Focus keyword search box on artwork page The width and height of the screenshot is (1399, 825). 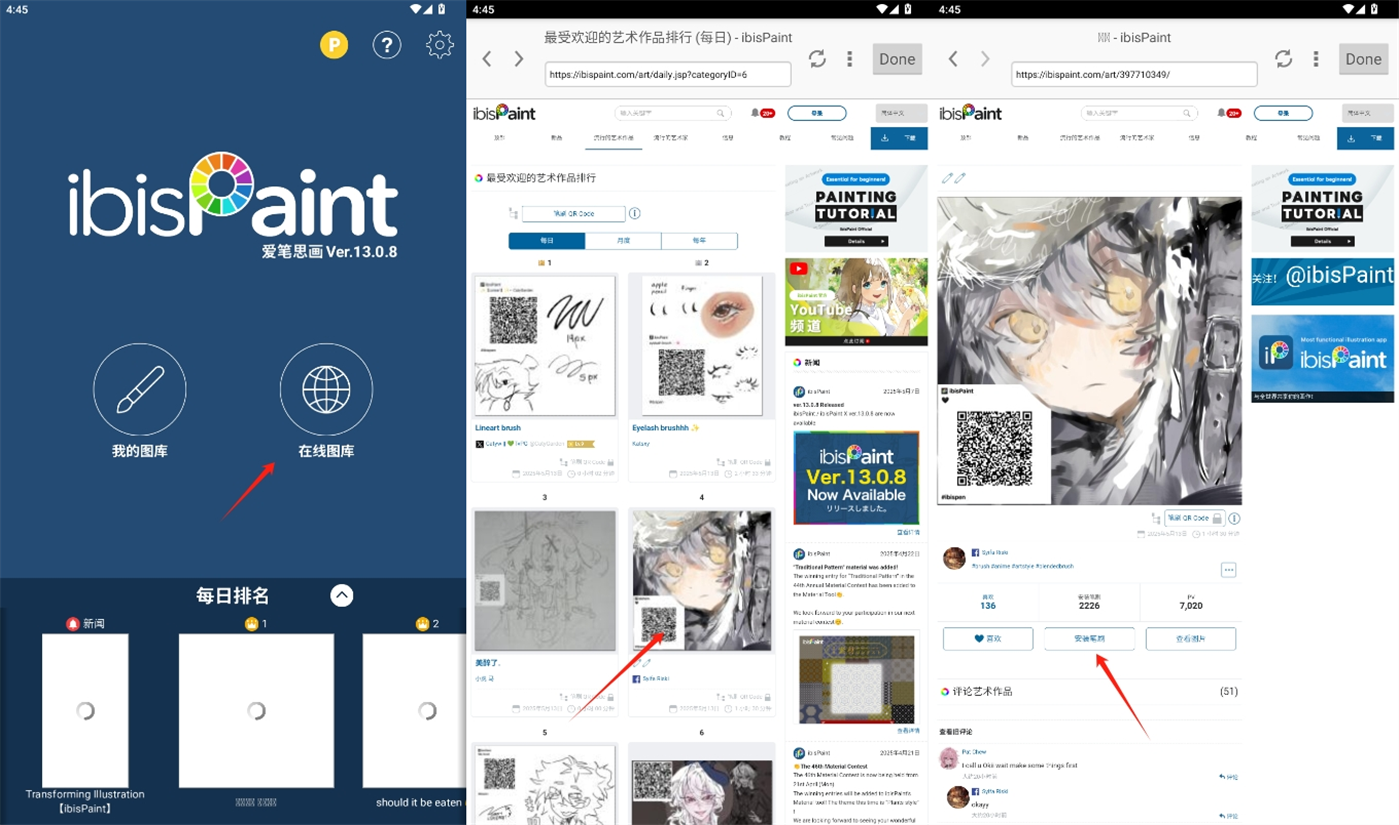[1137, 113]
